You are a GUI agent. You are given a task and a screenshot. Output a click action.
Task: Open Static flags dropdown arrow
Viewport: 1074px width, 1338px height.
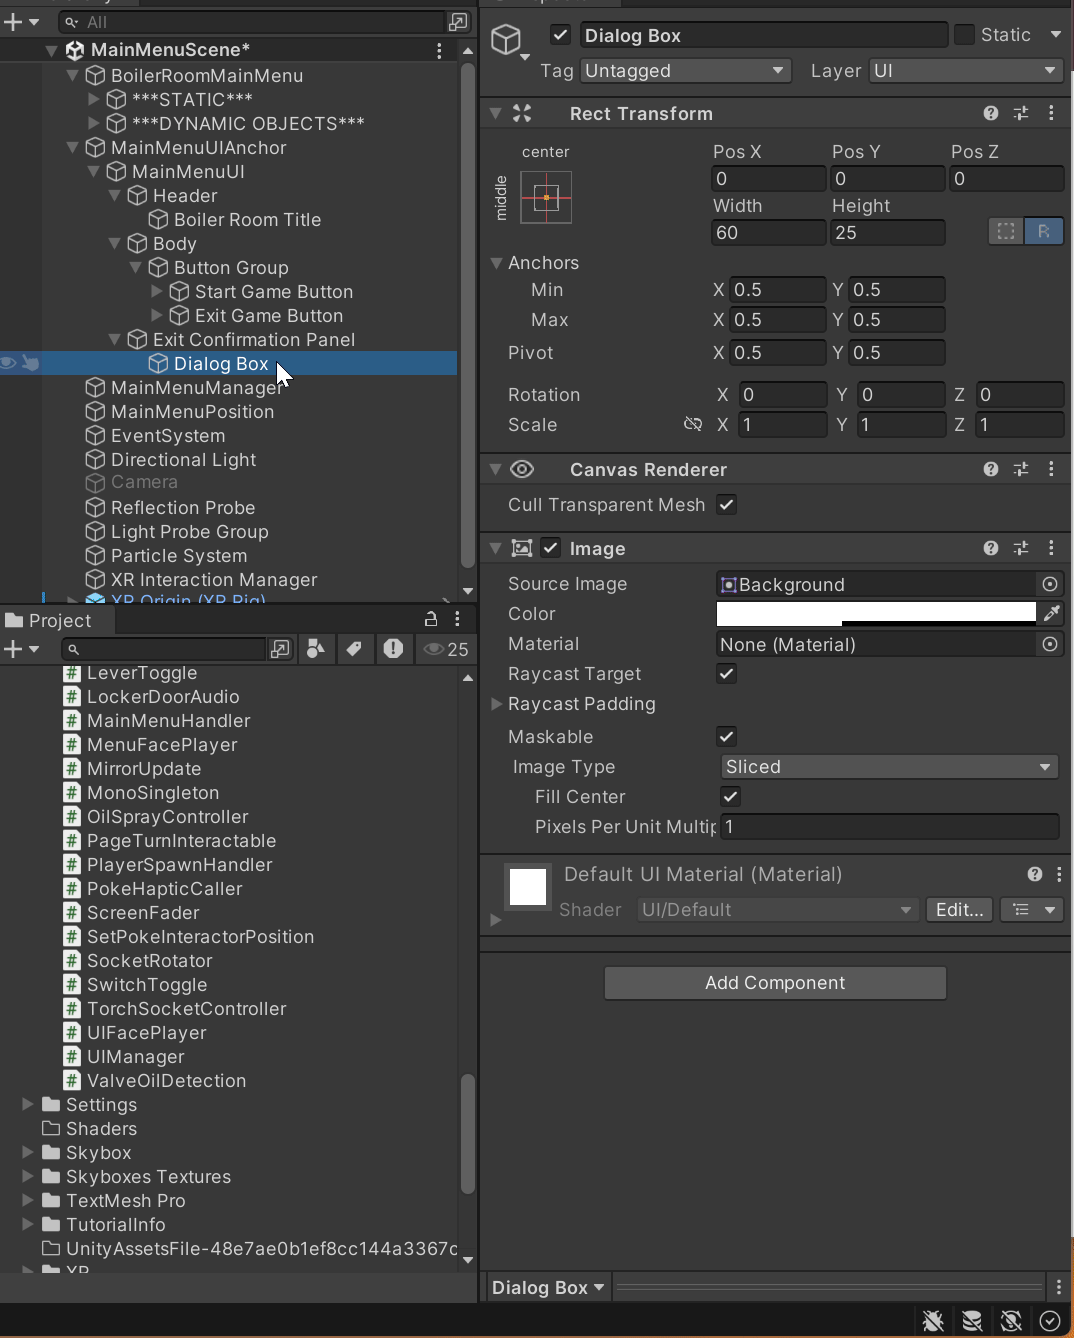pyautogui.click(x=1056, y=35)
